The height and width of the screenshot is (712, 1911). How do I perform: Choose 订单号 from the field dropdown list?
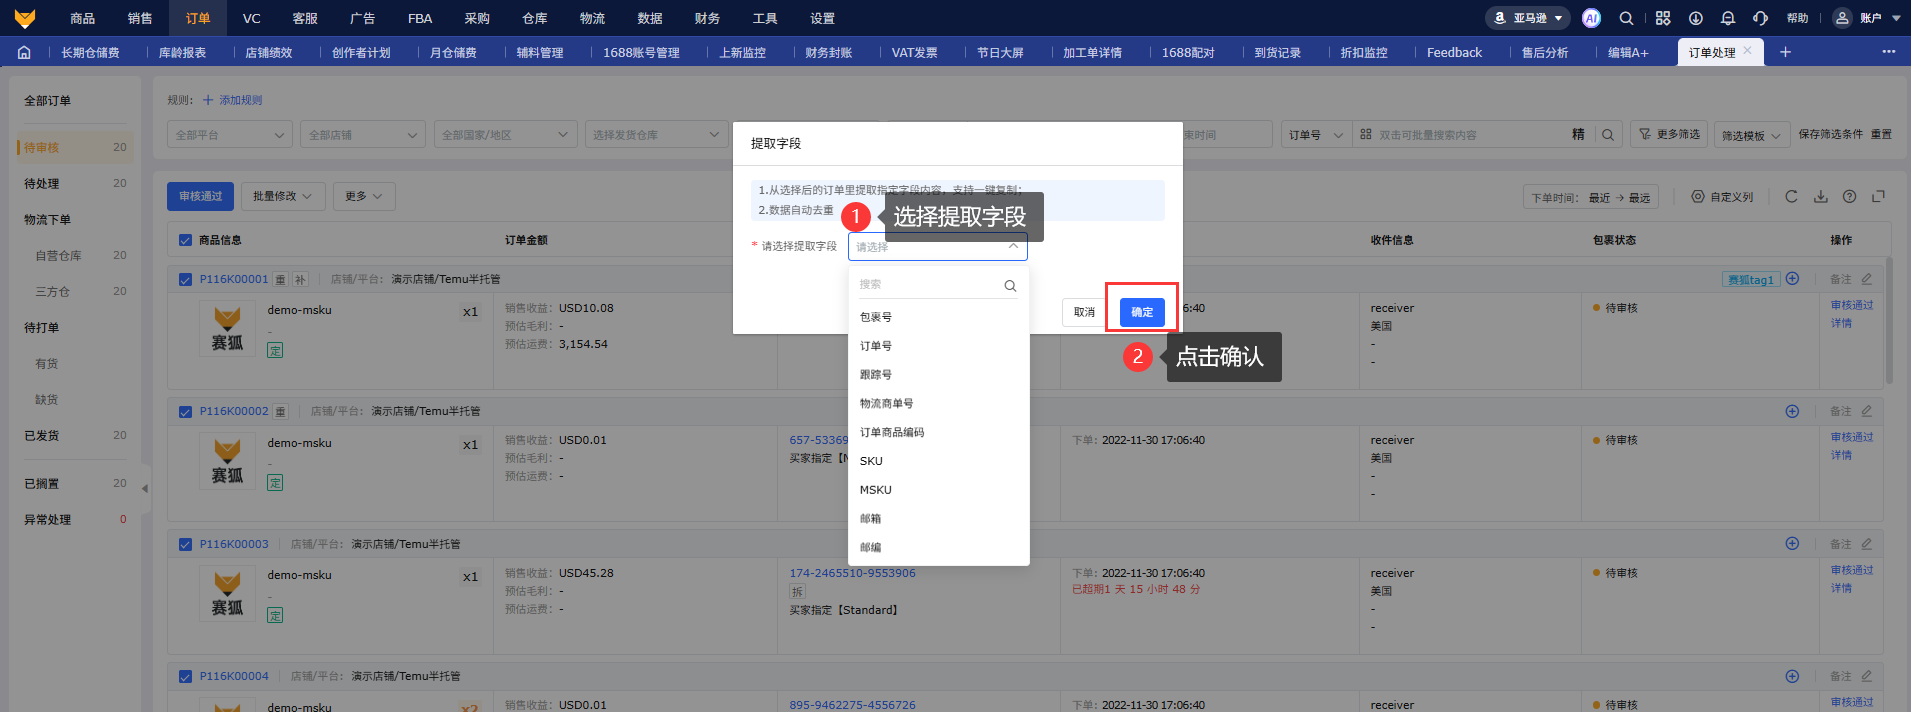[939, 346]
